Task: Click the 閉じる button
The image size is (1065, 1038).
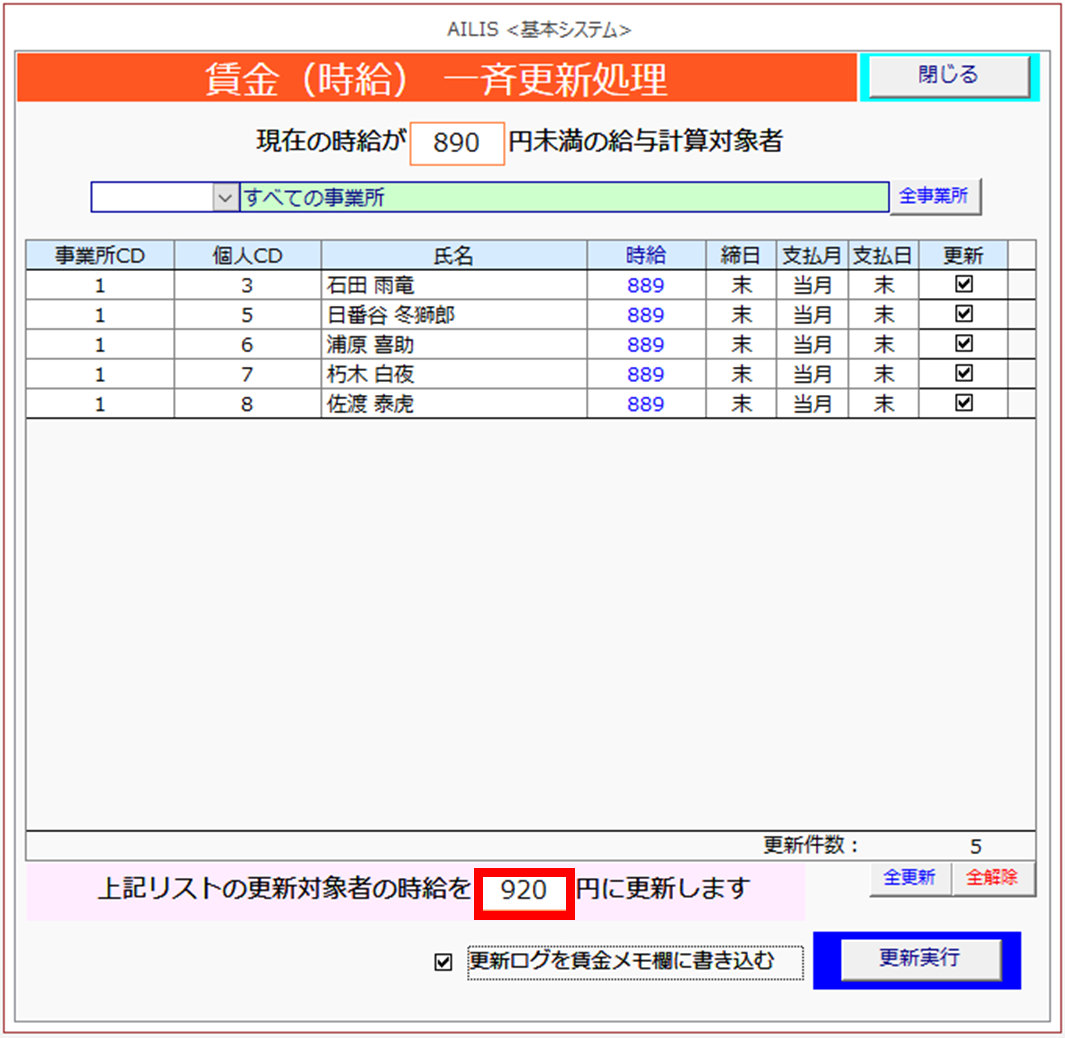Action: 947,76
